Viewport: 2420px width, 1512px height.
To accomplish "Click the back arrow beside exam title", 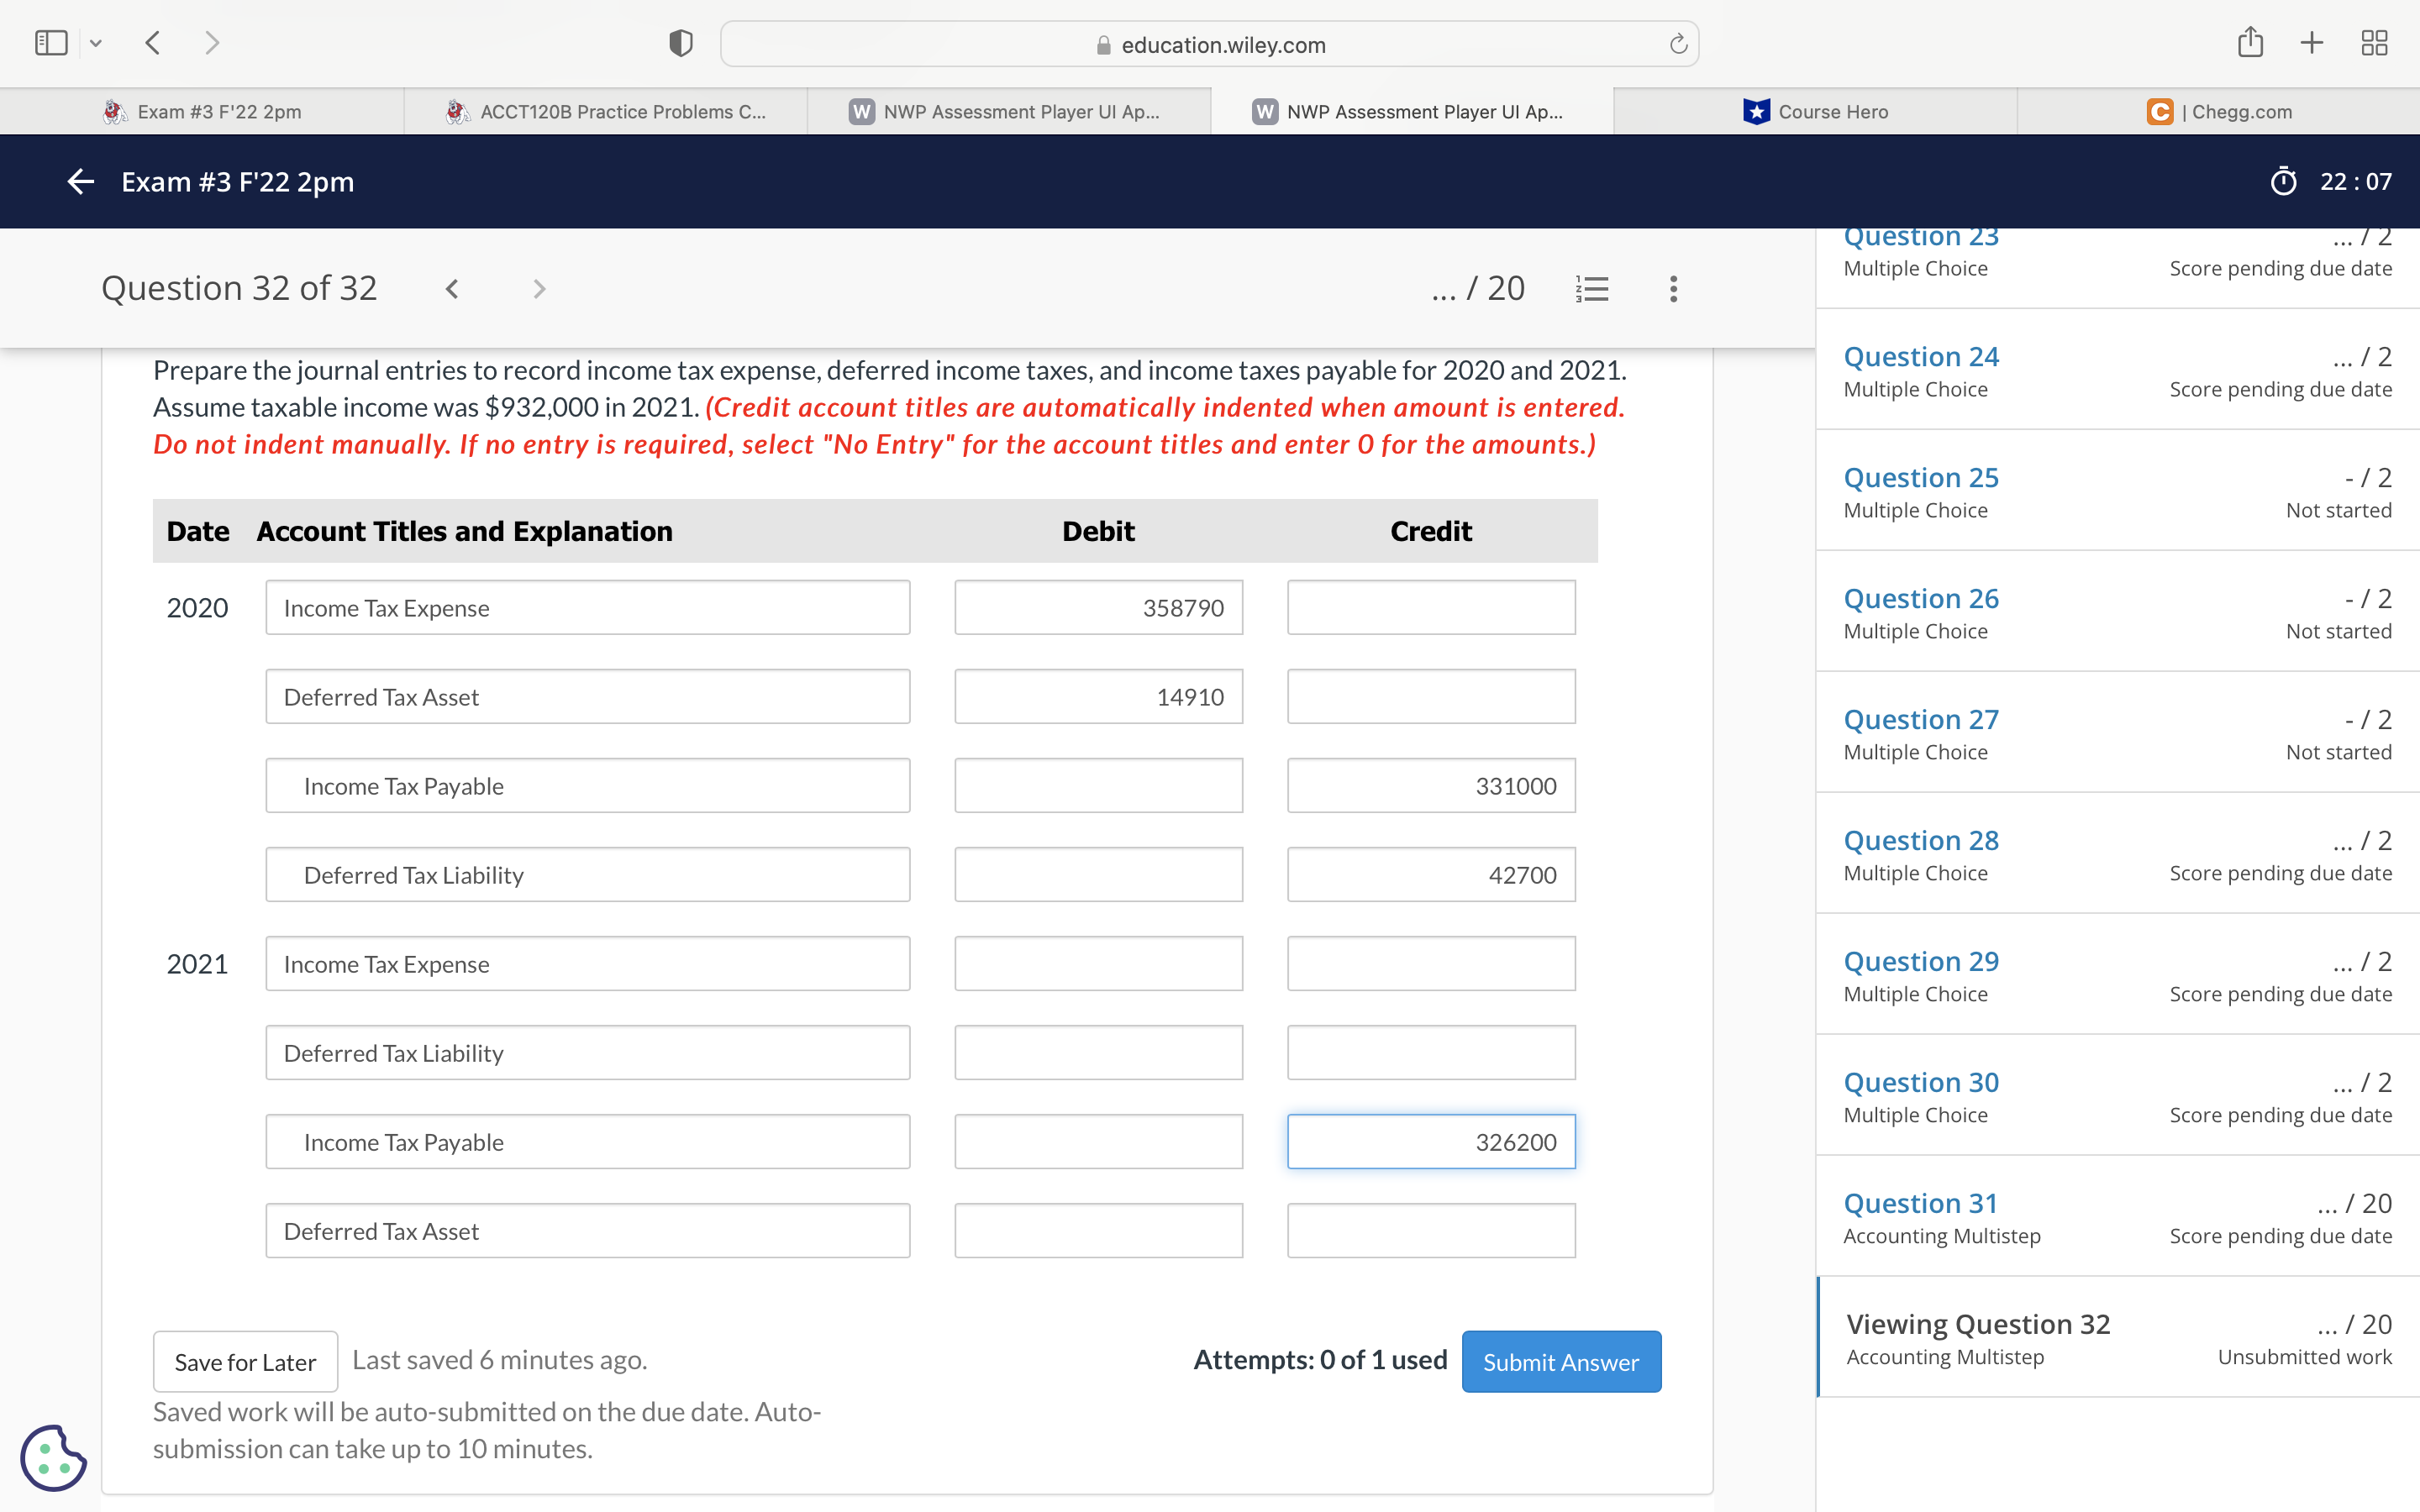I will click(x=80, y=181).
